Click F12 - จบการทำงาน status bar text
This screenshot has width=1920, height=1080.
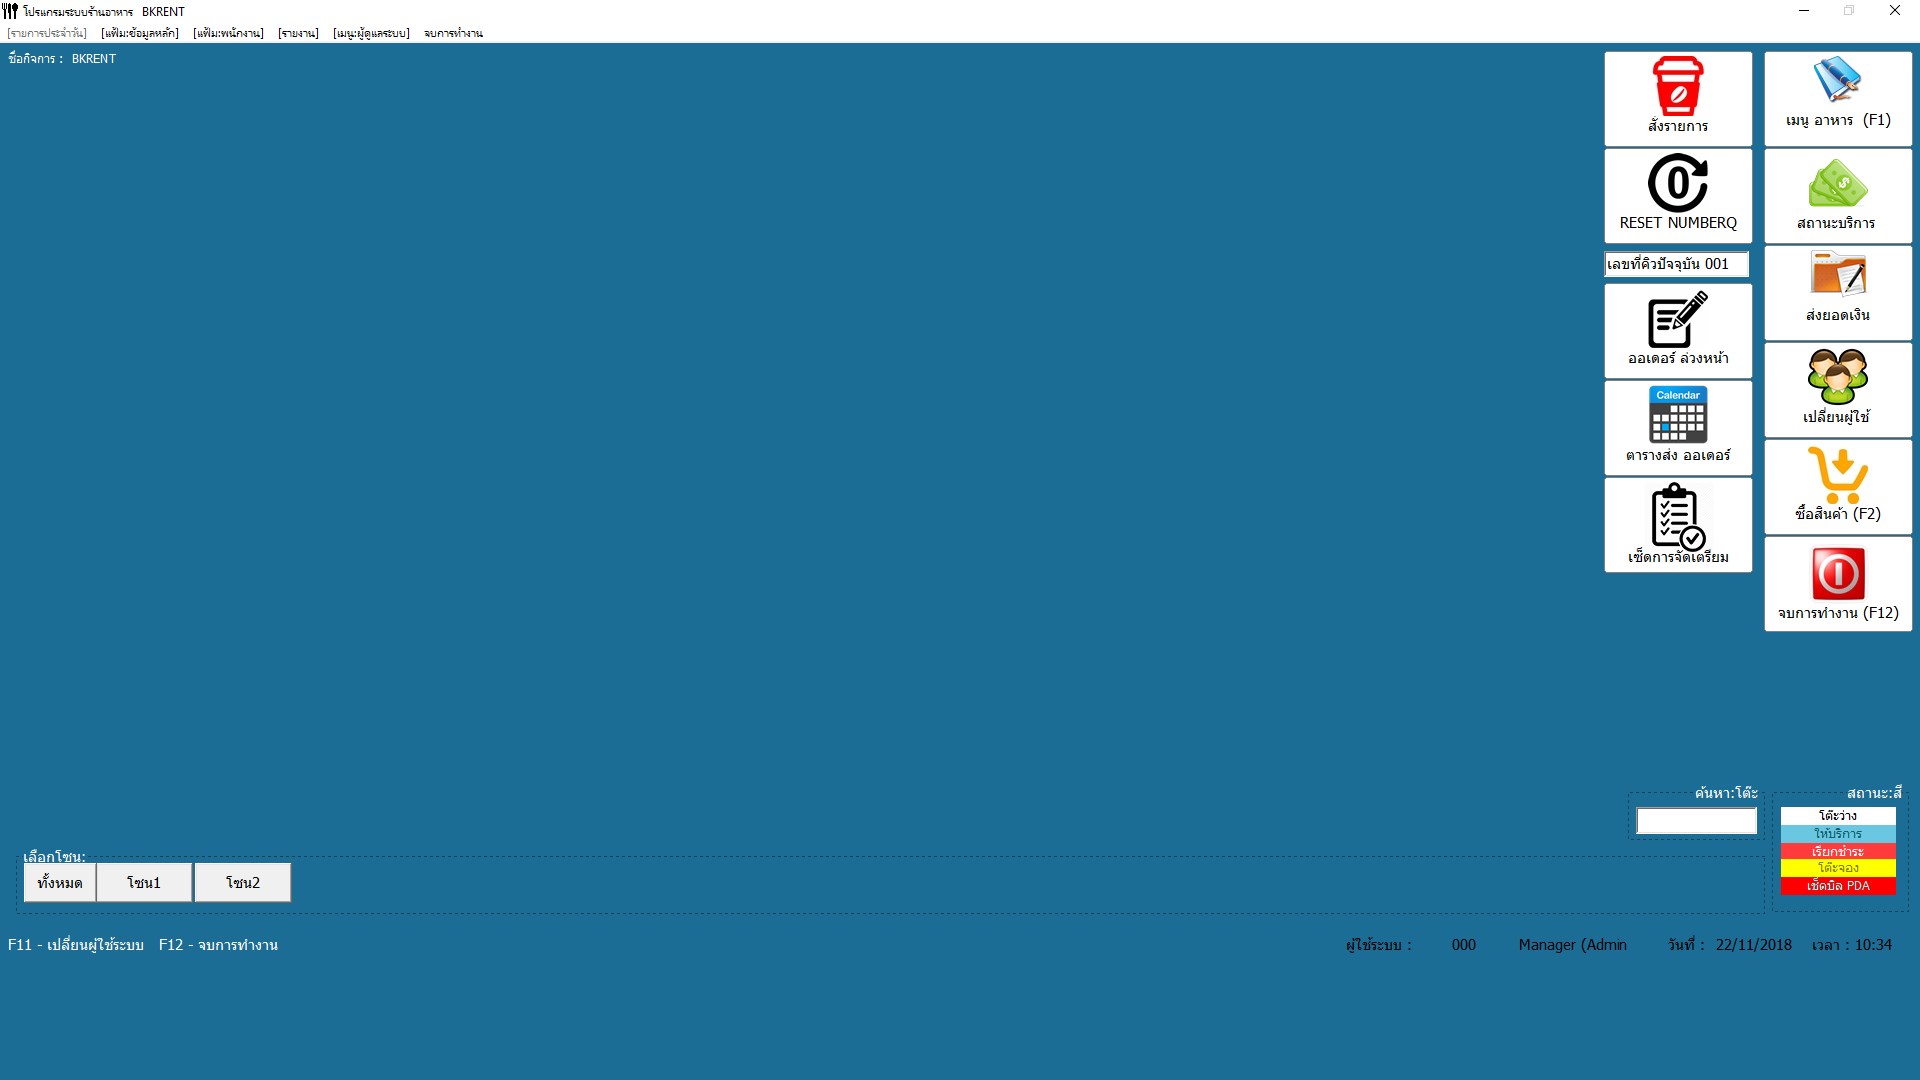[x=218, y=945]
